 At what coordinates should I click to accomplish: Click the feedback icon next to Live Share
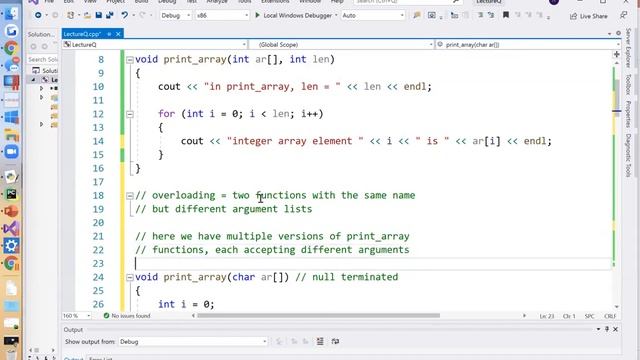[623, 16]
